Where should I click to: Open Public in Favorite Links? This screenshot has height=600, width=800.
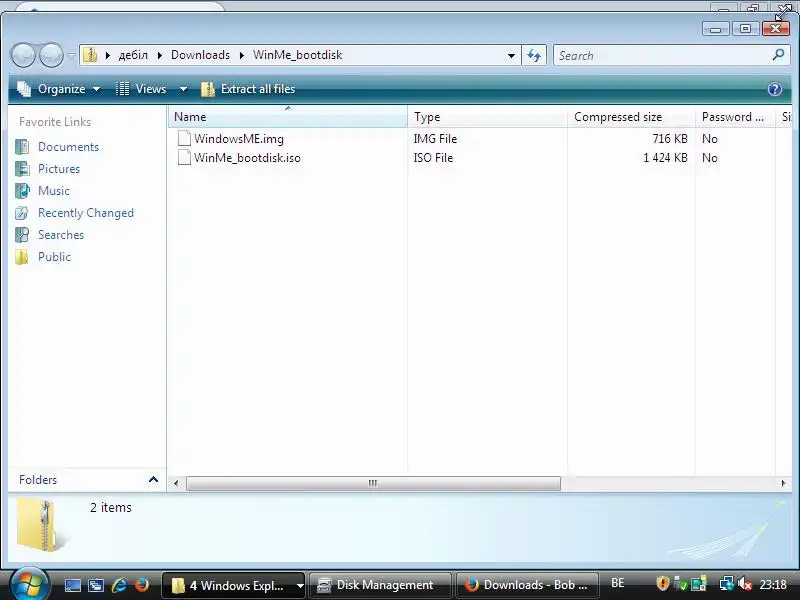pos(54,257)
